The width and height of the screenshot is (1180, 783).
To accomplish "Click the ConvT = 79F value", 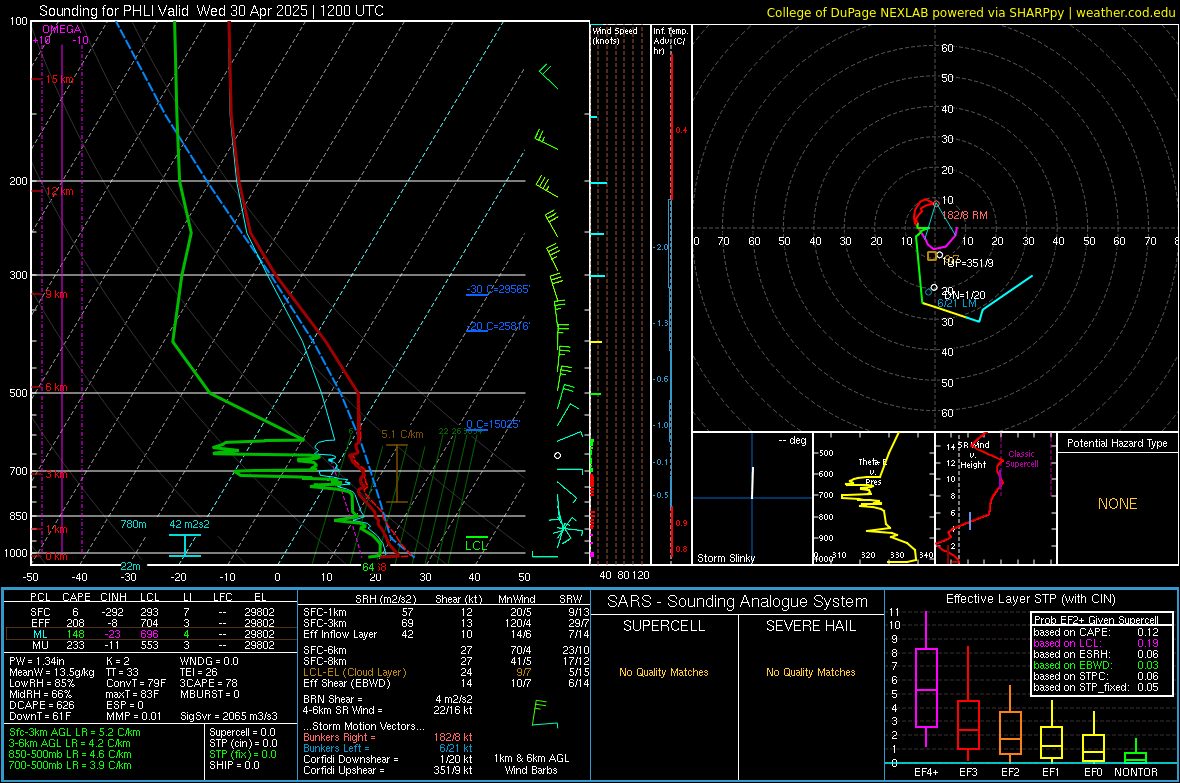I will (x=135, y=683).
